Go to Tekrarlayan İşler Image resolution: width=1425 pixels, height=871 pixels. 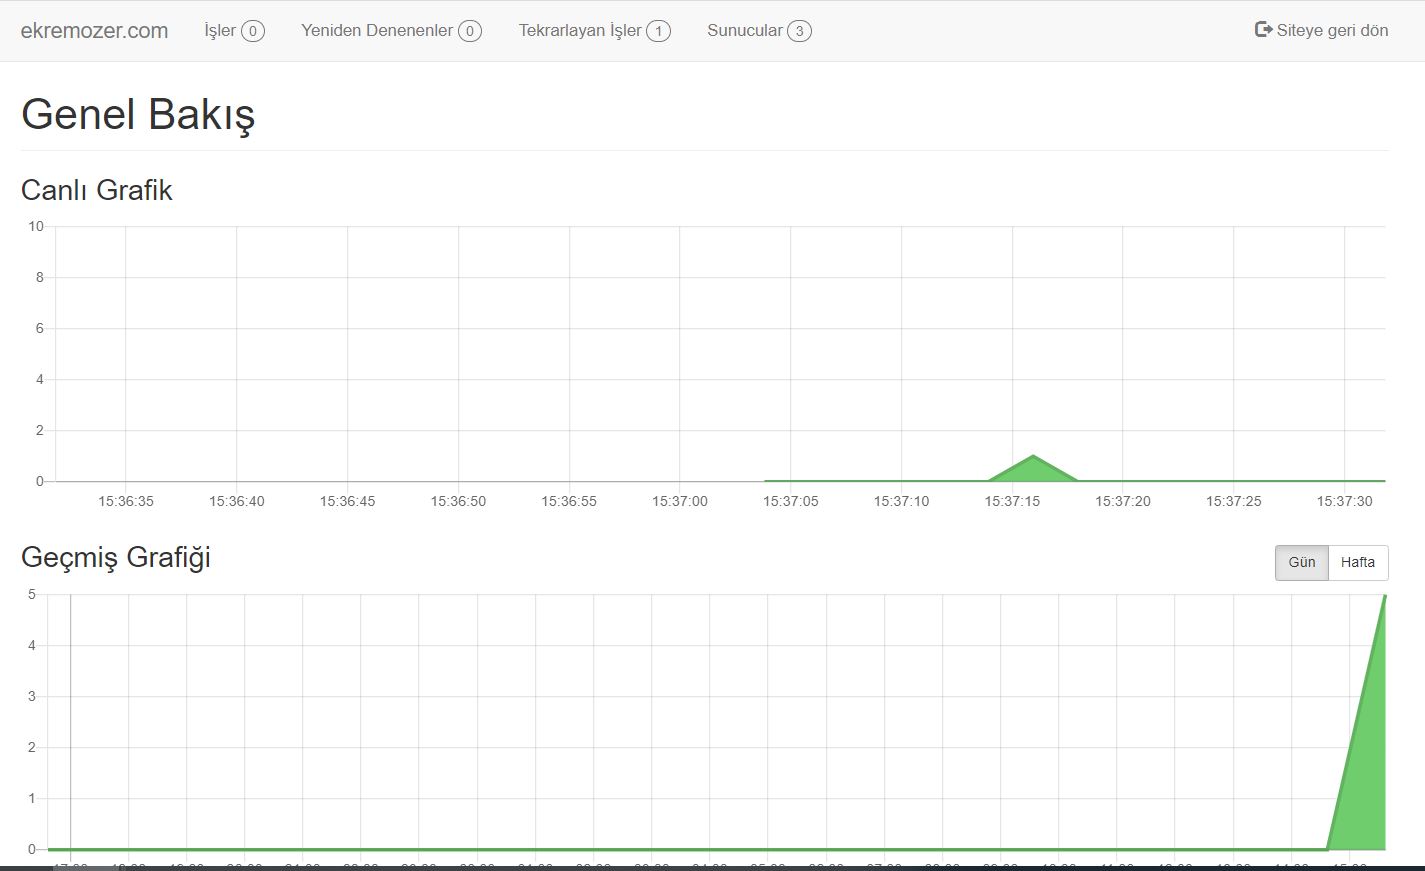pyautogui.click(x=580, y=30)
